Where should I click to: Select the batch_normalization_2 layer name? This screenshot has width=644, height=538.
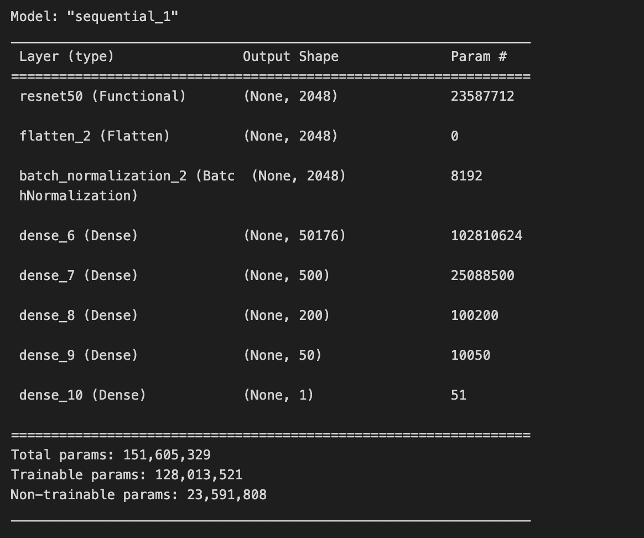(127, 176)
